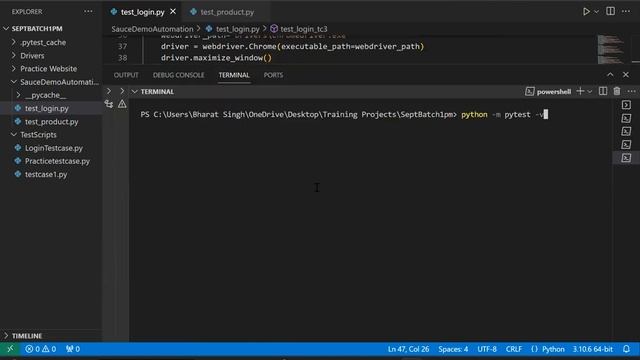Click the terminal command input line
Image resolution: width=640 pixels, height=360 pixels.
click(x=344, y=115)
